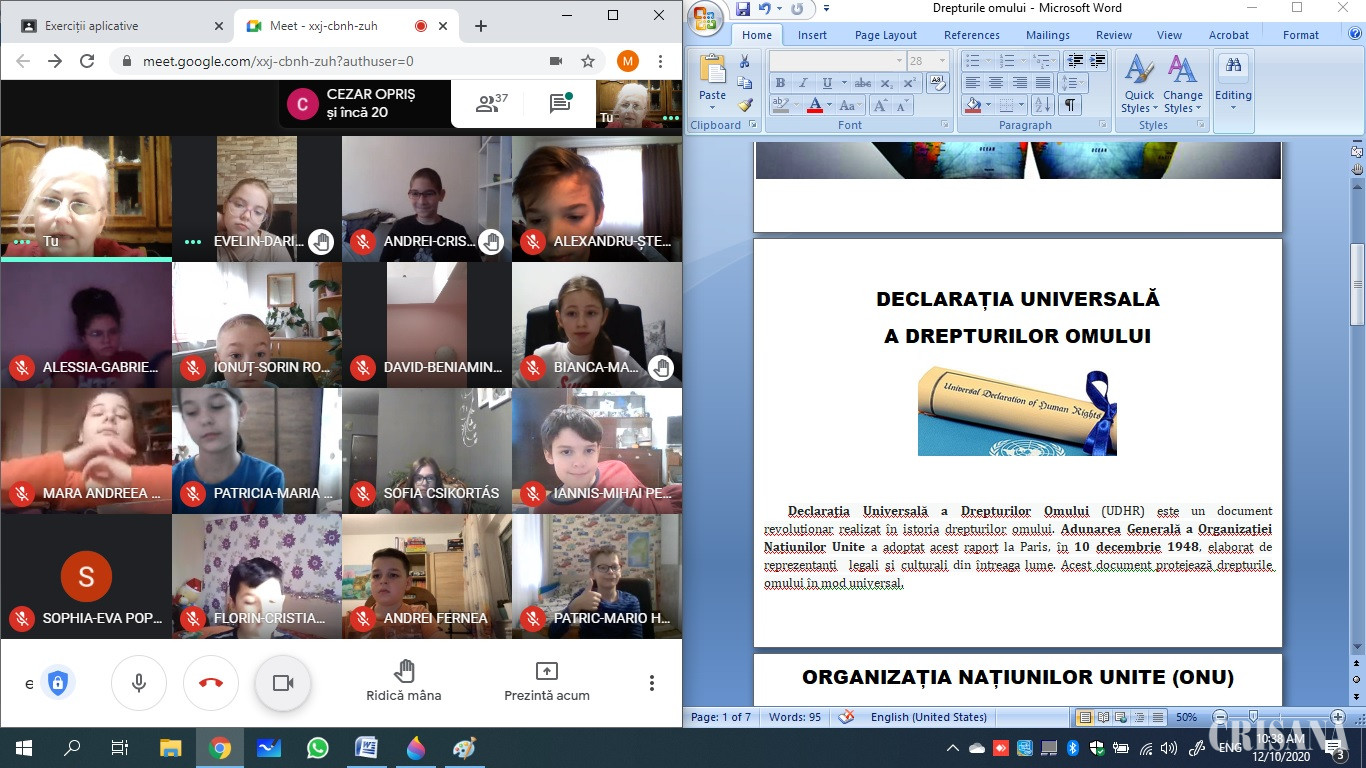Hang up the Meet call
Viewport: 1366px width, 768px height.
point(210,683)
